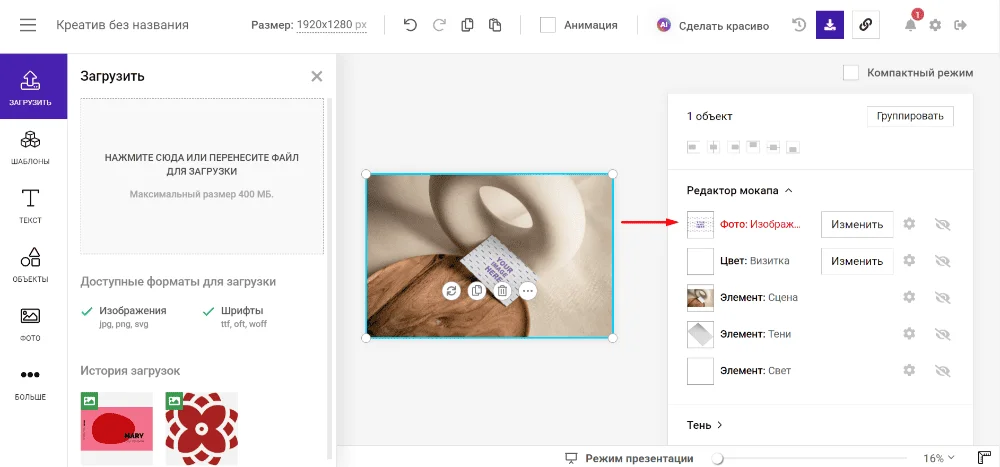Click the zoom slider handle
Image resolution: width=1000 pixels, height=467 pixels.
[x=717, y=458]
